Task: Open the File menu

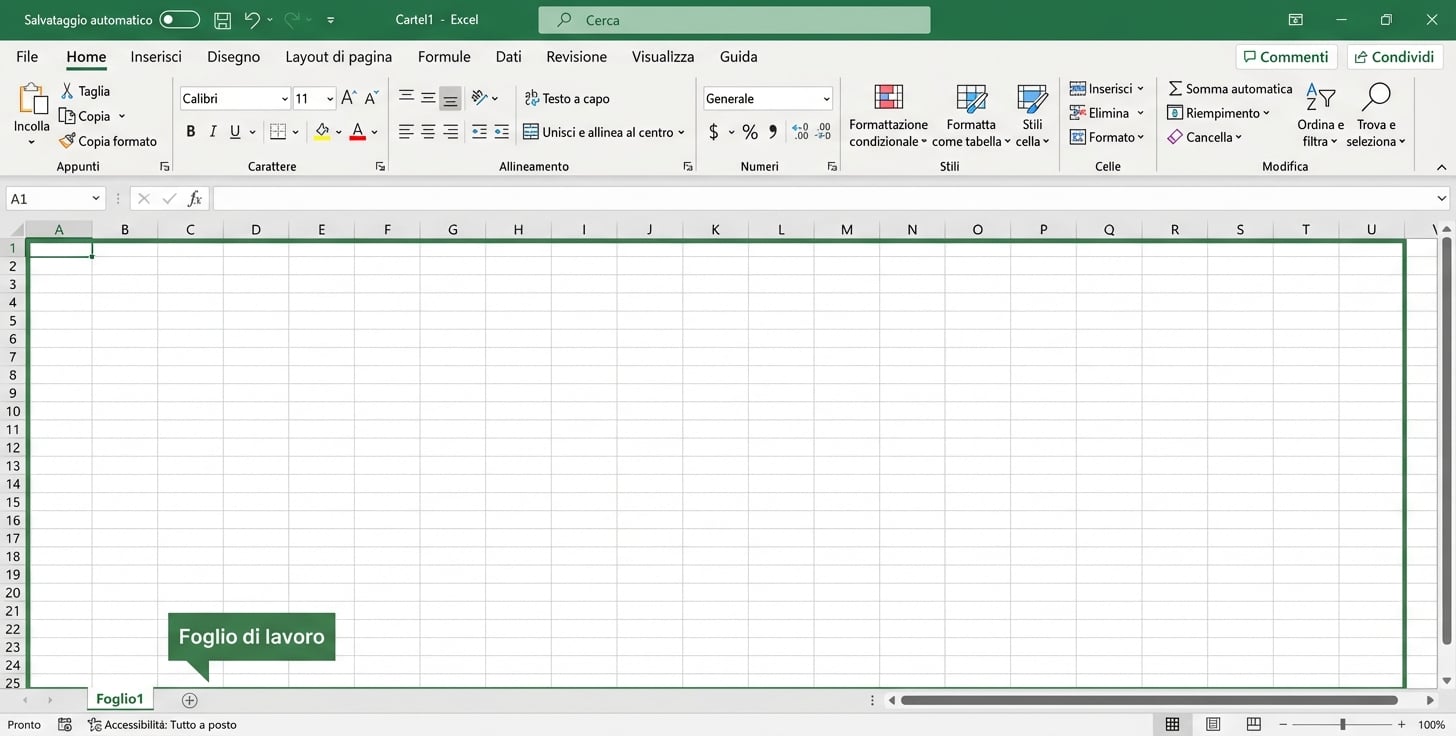Action: (x=27, y=57)
